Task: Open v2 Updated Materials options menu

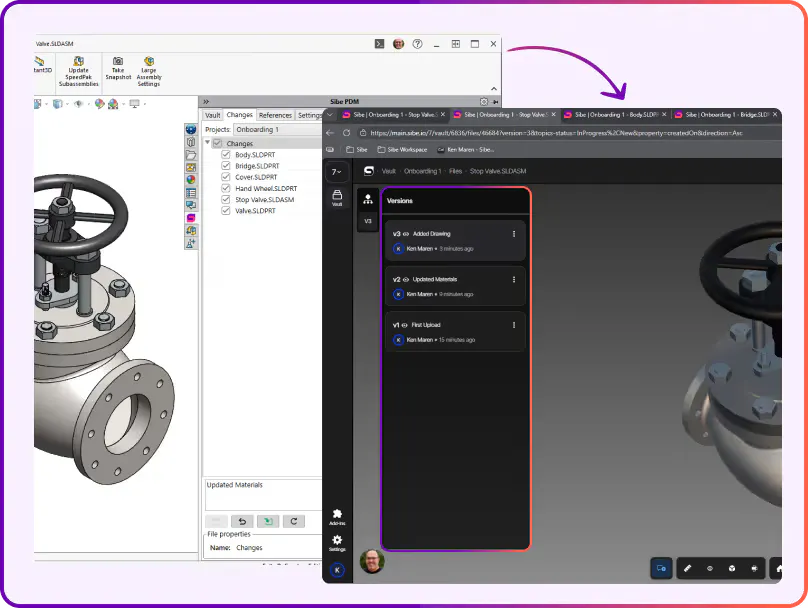Action: coord(514,279)
